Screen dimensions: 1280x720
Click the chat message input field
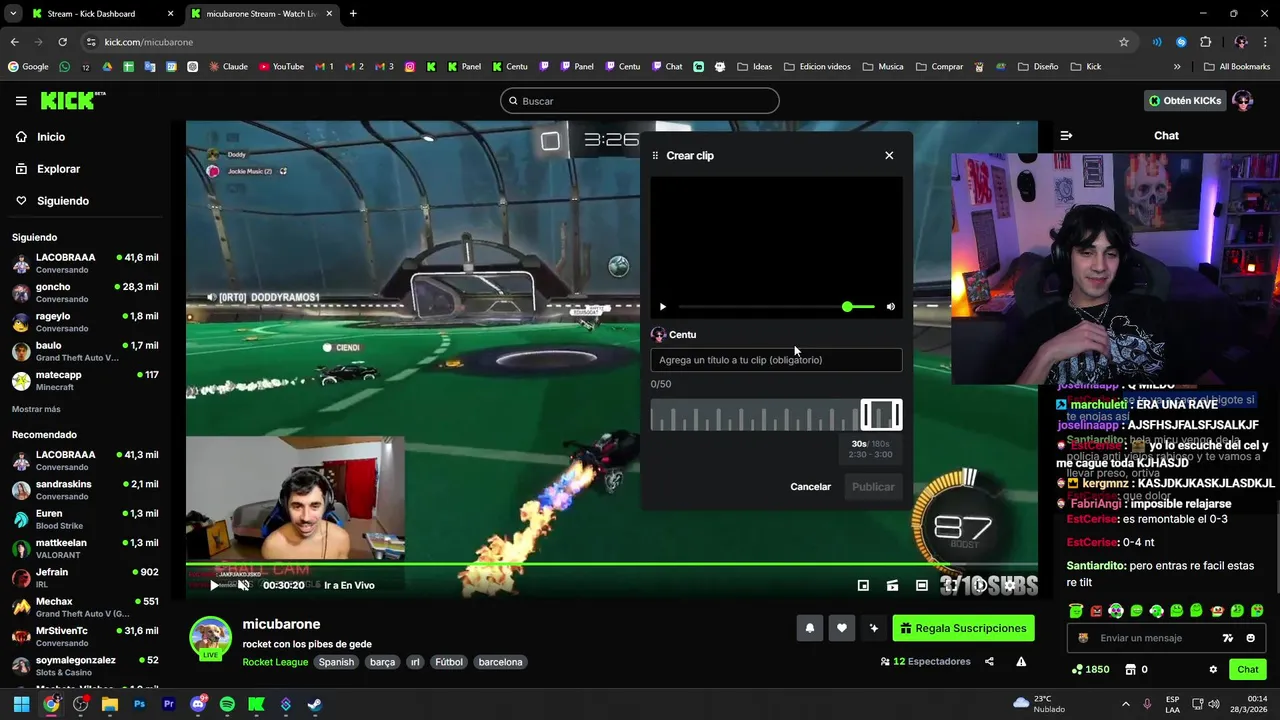point(1166,638)
